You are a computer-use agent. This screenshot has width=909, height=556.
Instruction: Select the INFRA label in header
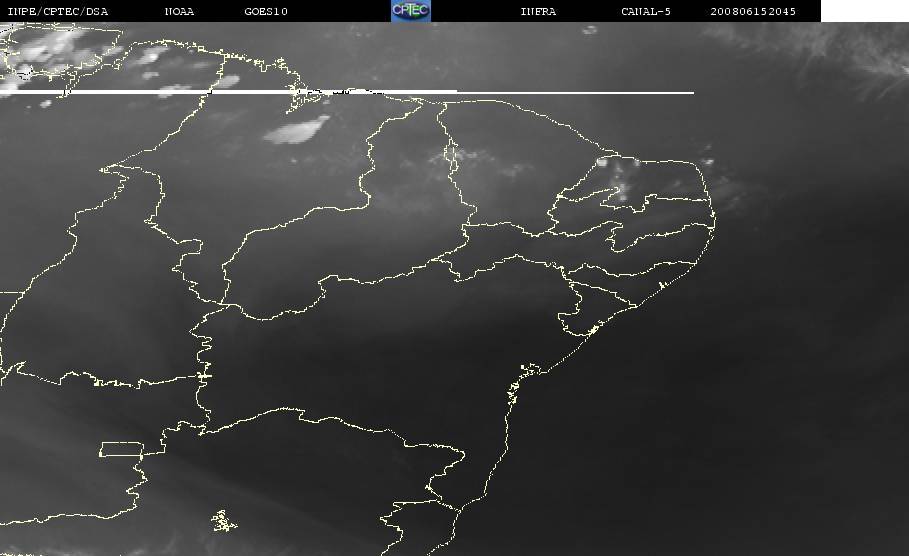pos(538,12)
